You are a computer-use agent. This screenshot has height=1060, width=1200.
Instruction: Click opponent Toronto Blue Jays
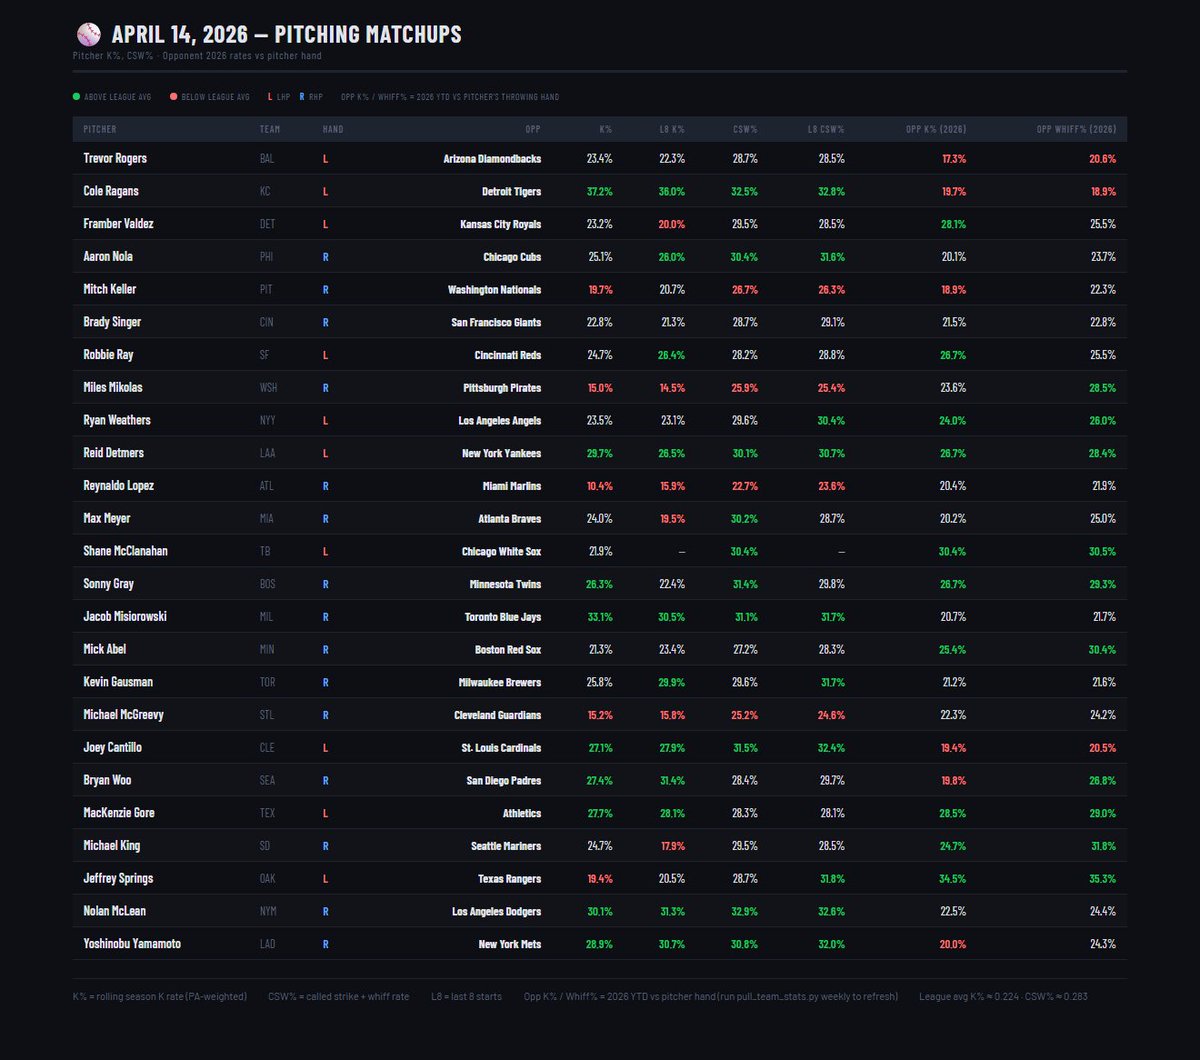[504, 617]
